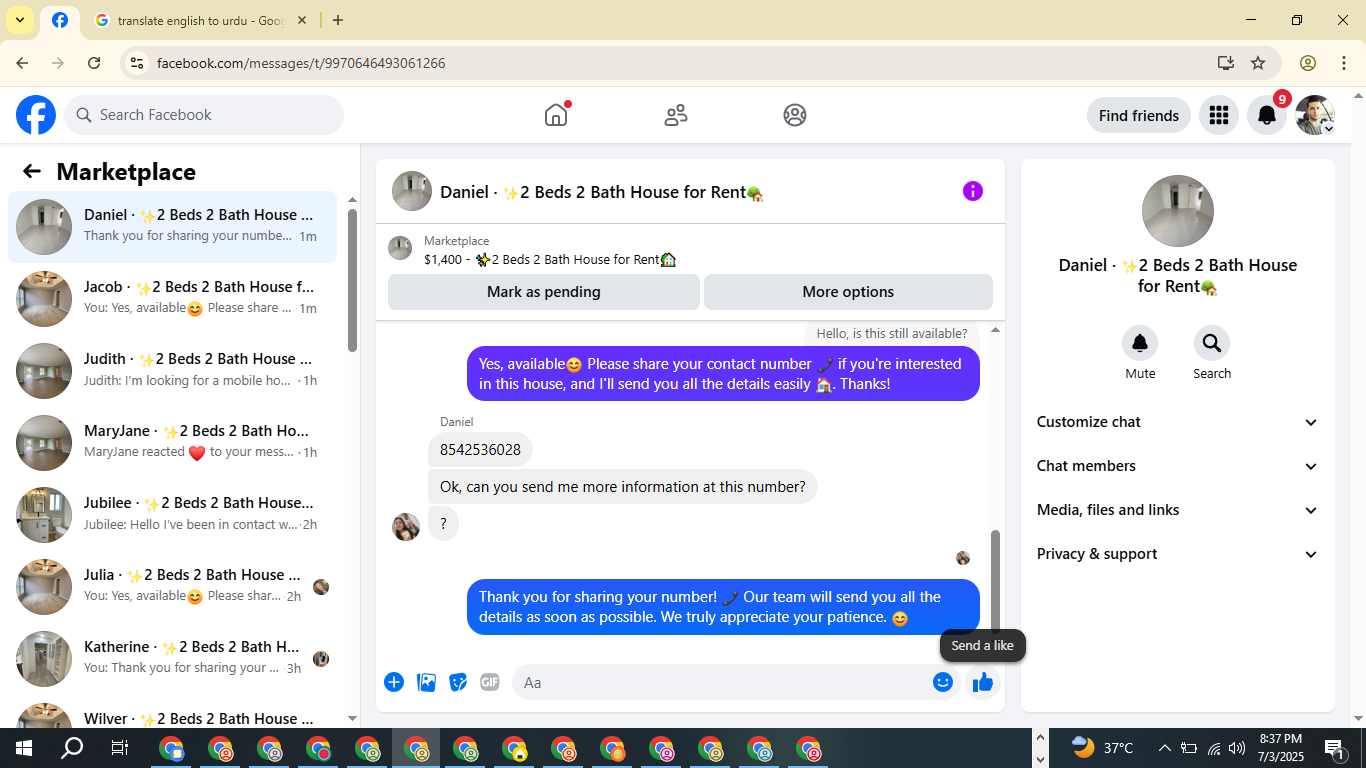Open conversation information purple icon

973,191
